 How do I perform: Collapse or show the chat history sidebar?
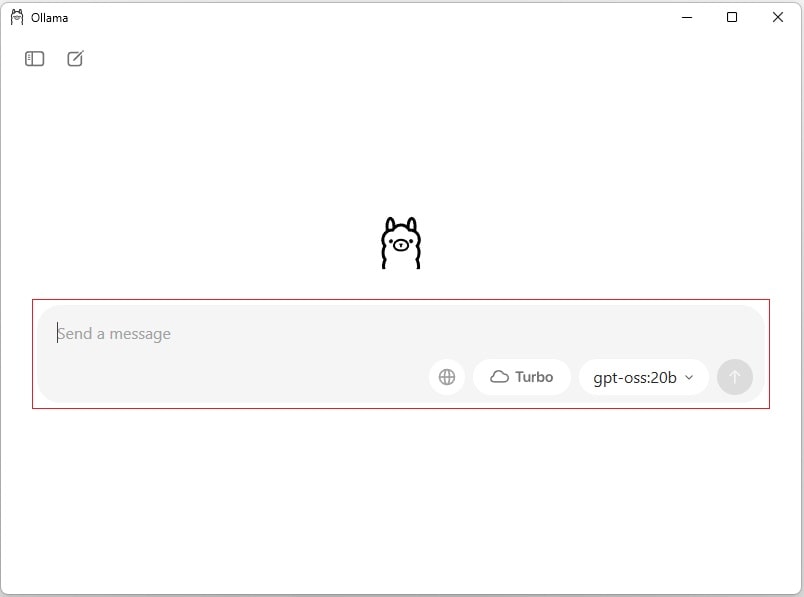[34, 58]
